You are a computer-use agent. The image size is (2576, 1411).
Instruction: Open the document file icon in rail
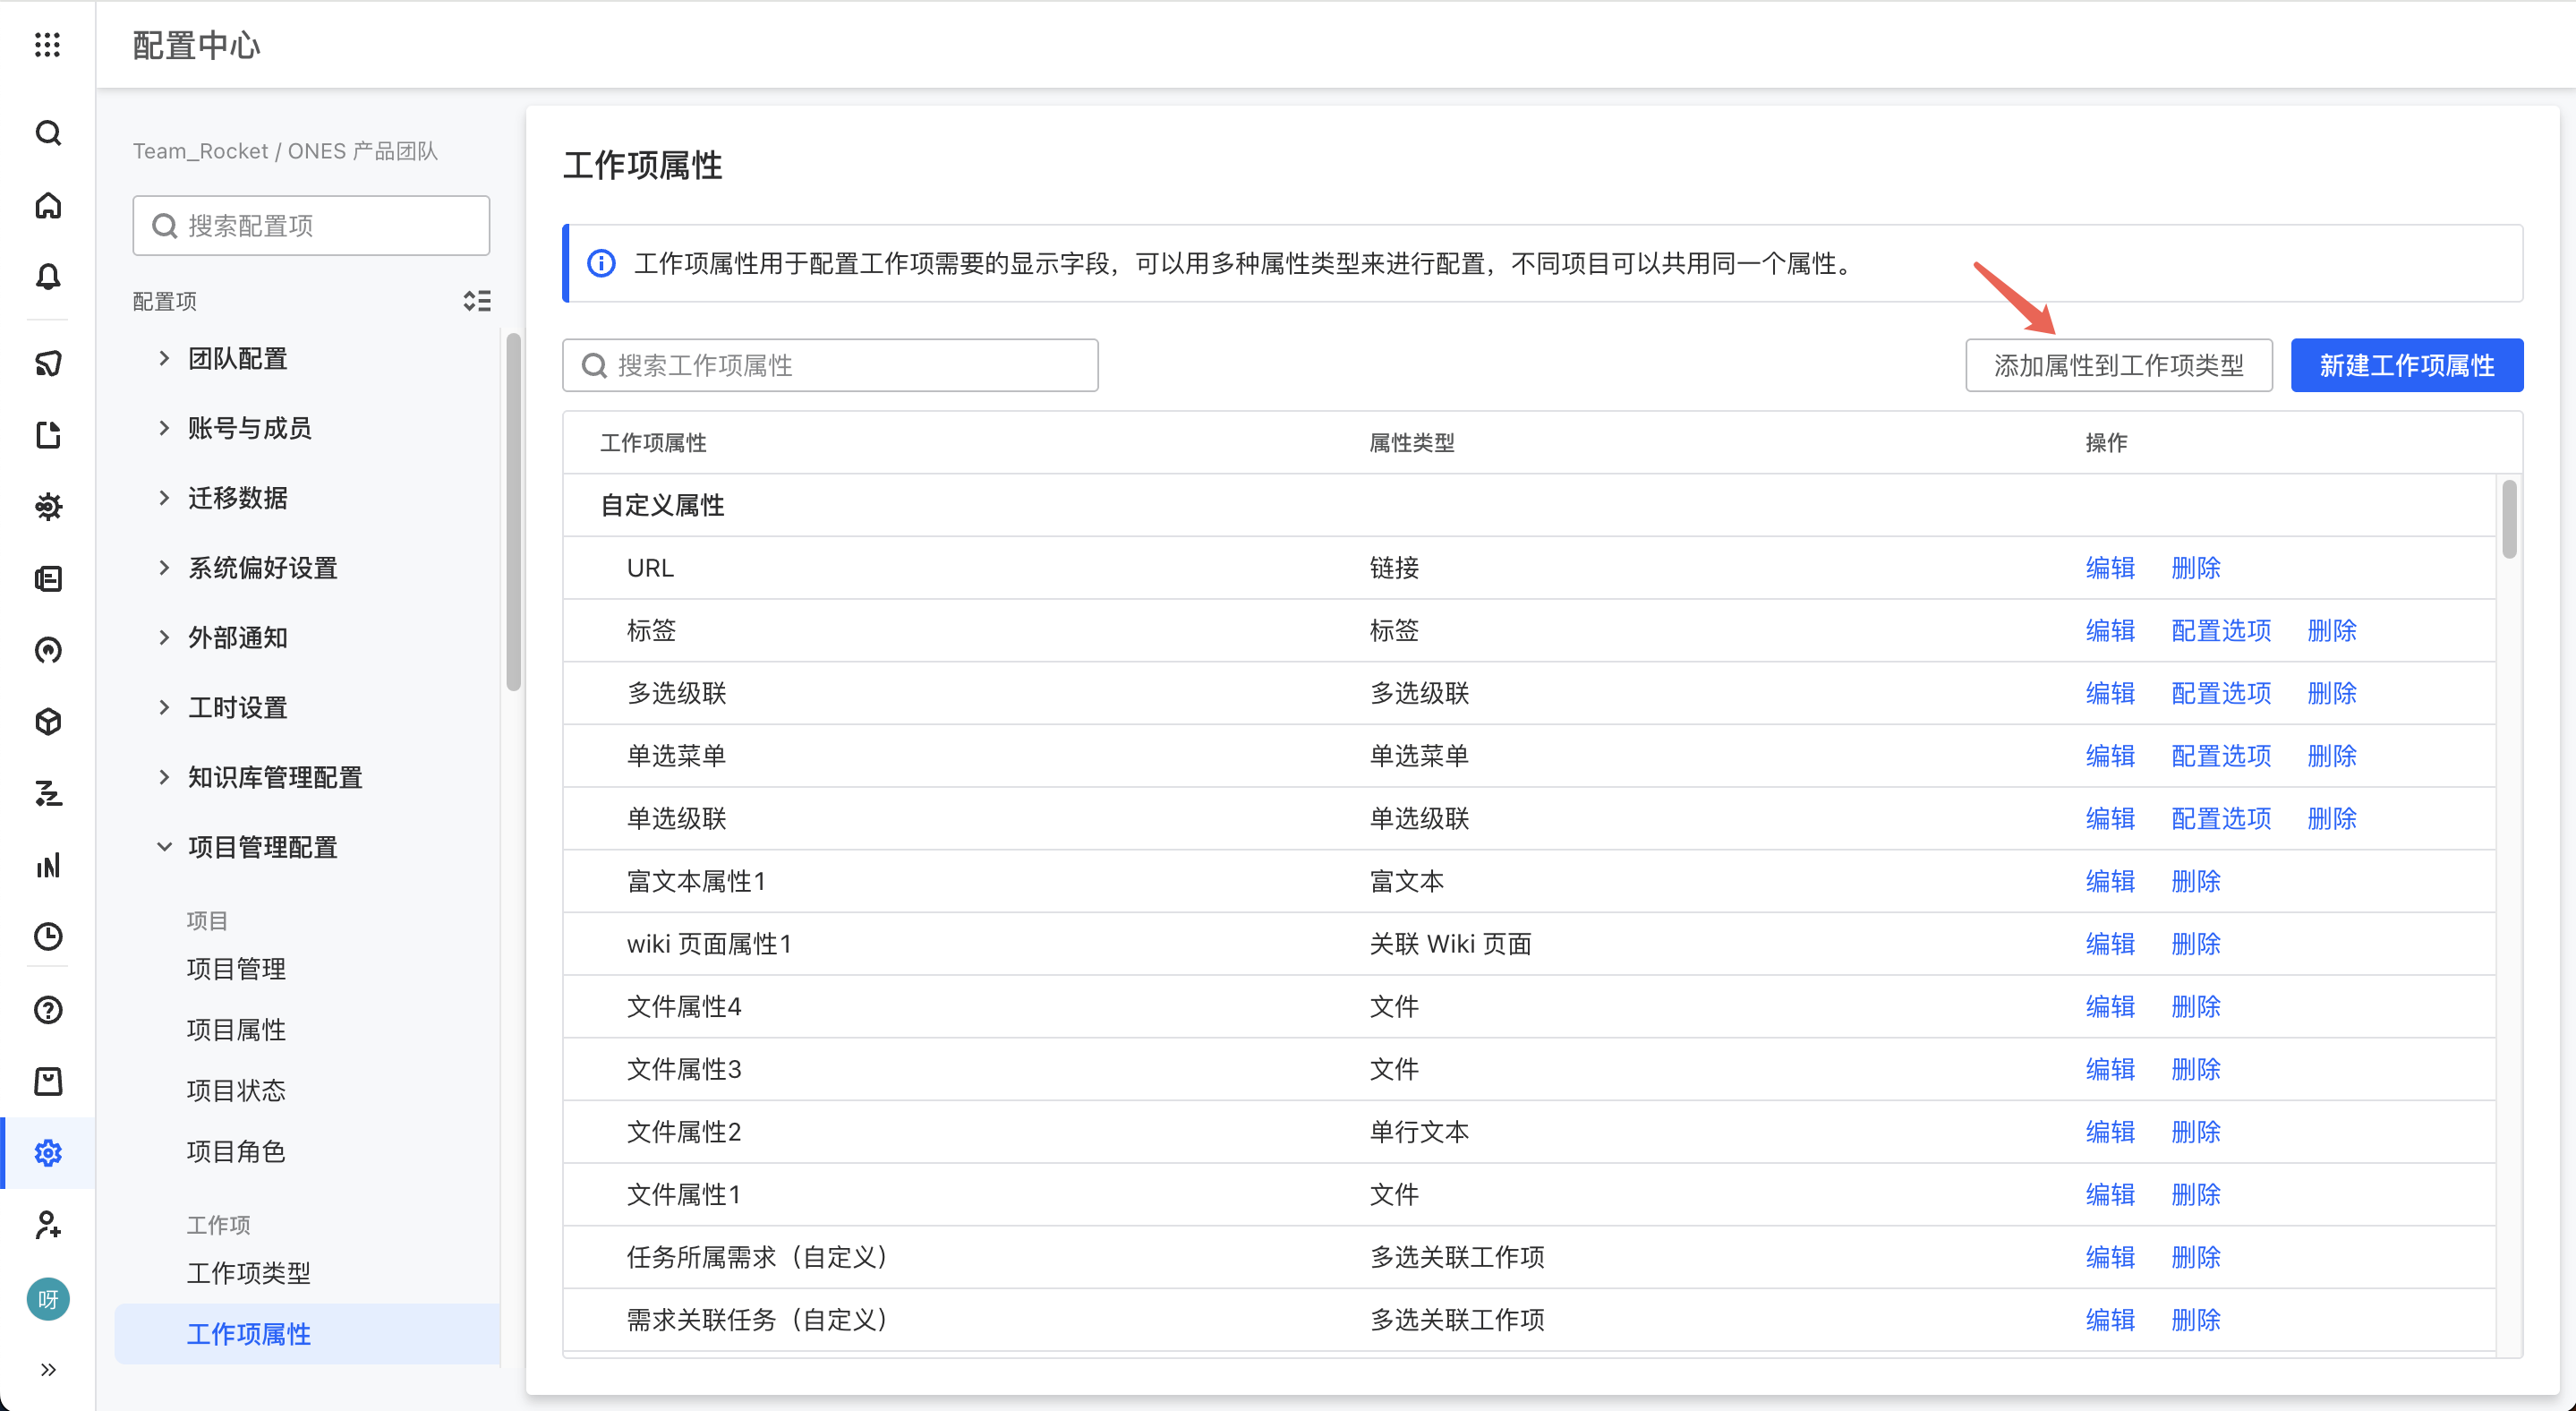(48, 435)
